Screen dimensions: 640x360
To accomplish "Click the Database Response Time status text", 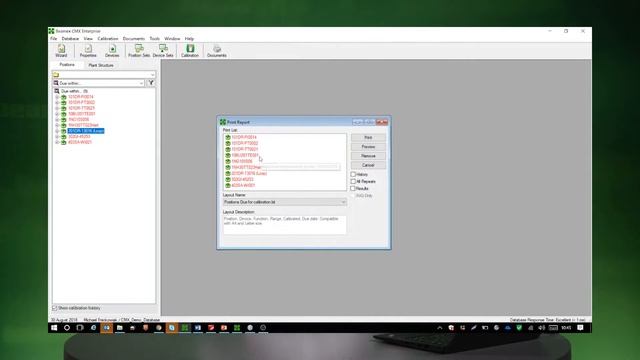I will click(x=547, y=320).
